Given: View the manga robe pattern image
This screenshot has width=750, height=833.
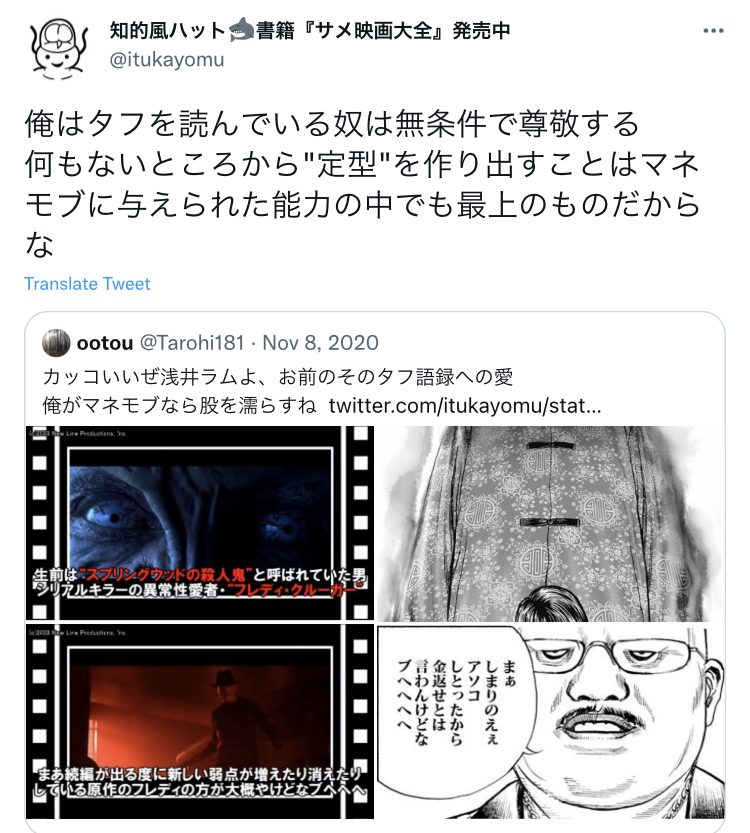Looking at the screenshot, I should click(x=550, y=523).
